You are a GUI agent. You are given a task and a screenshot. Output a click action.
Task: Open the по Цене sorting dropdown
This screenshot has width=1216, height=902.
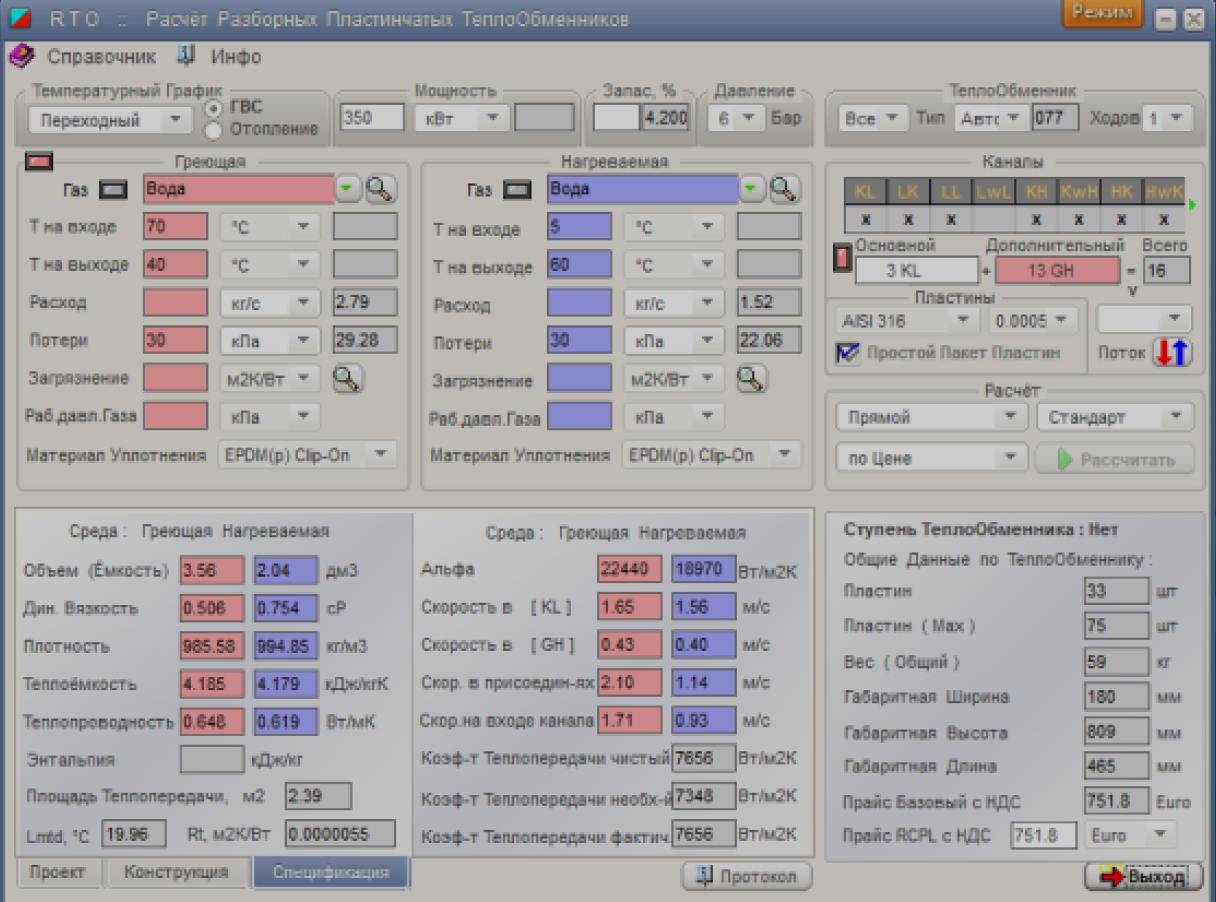click(931, 459)
